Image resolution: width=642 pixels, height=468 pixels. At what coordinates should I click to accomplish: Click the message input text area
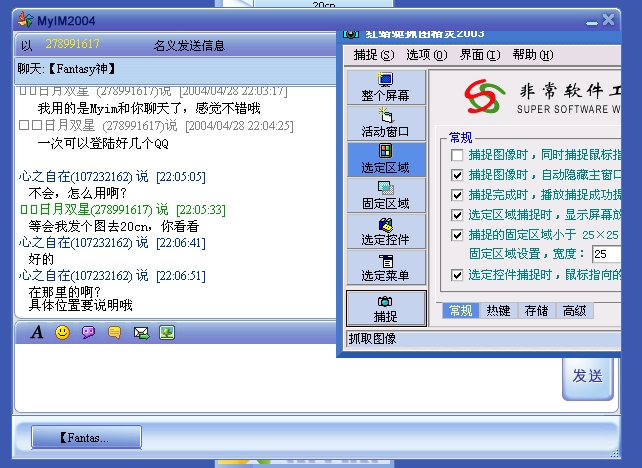tap(287, 378)
